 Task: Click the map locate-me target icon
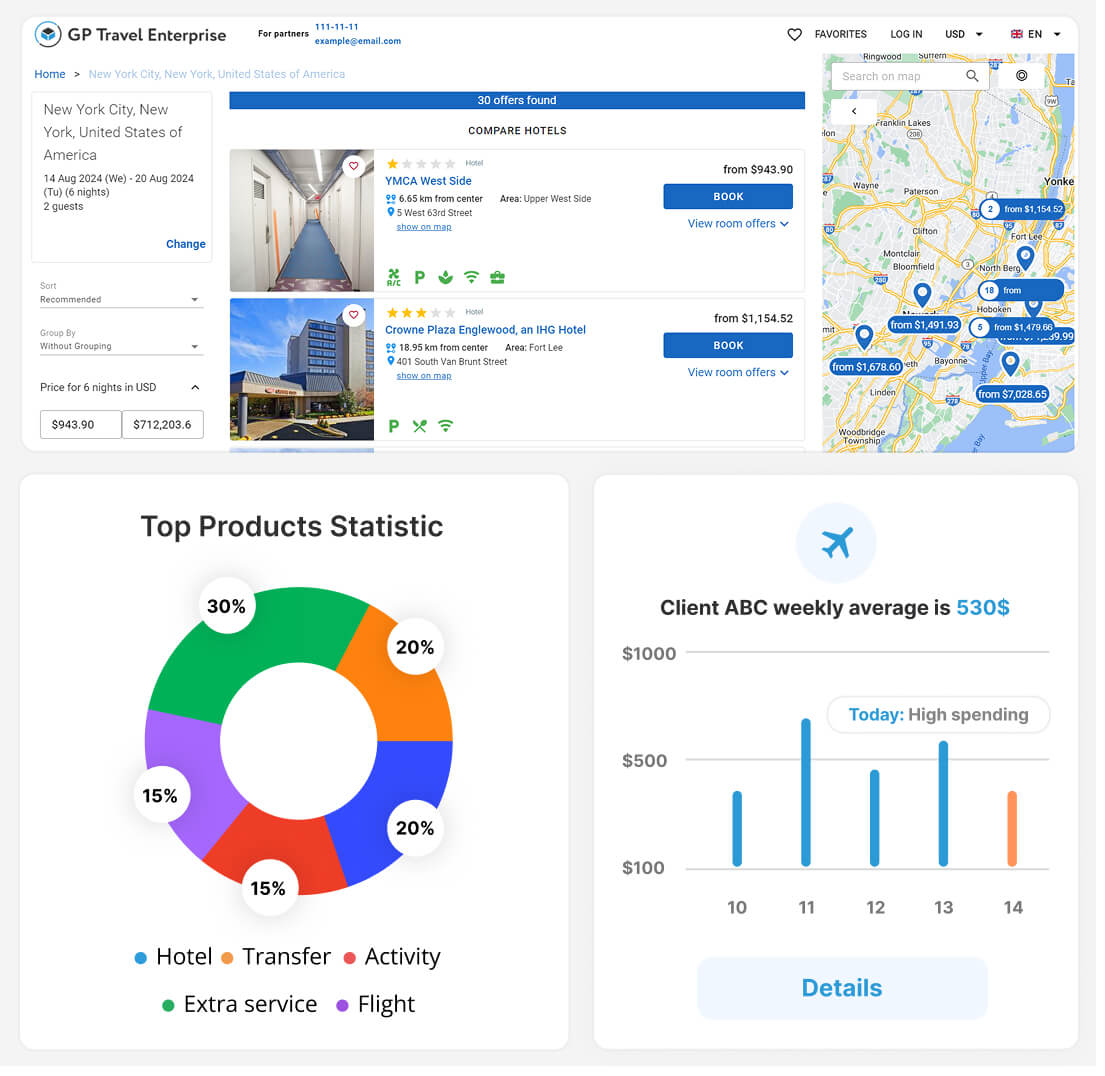[1021, 76]
